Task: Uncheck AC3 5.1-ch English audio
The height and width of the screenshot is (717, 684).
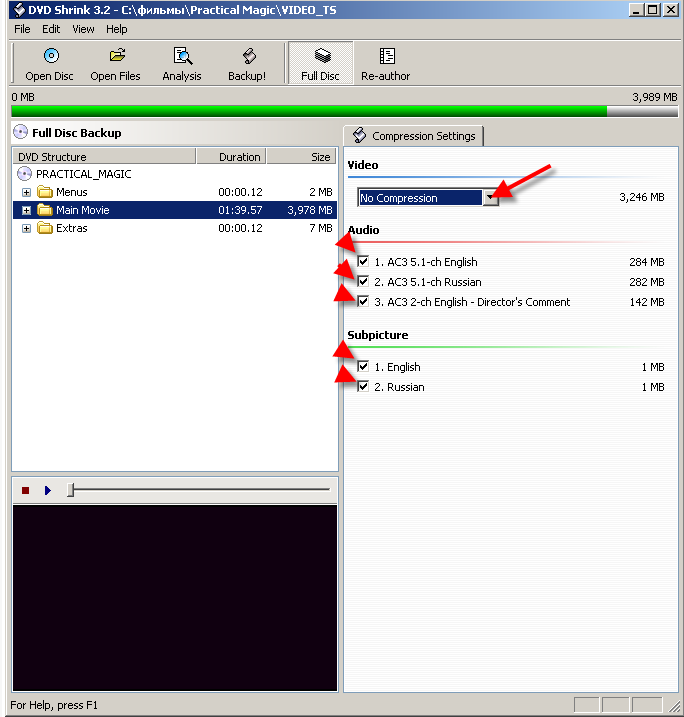Action: (x=363, y=261)
